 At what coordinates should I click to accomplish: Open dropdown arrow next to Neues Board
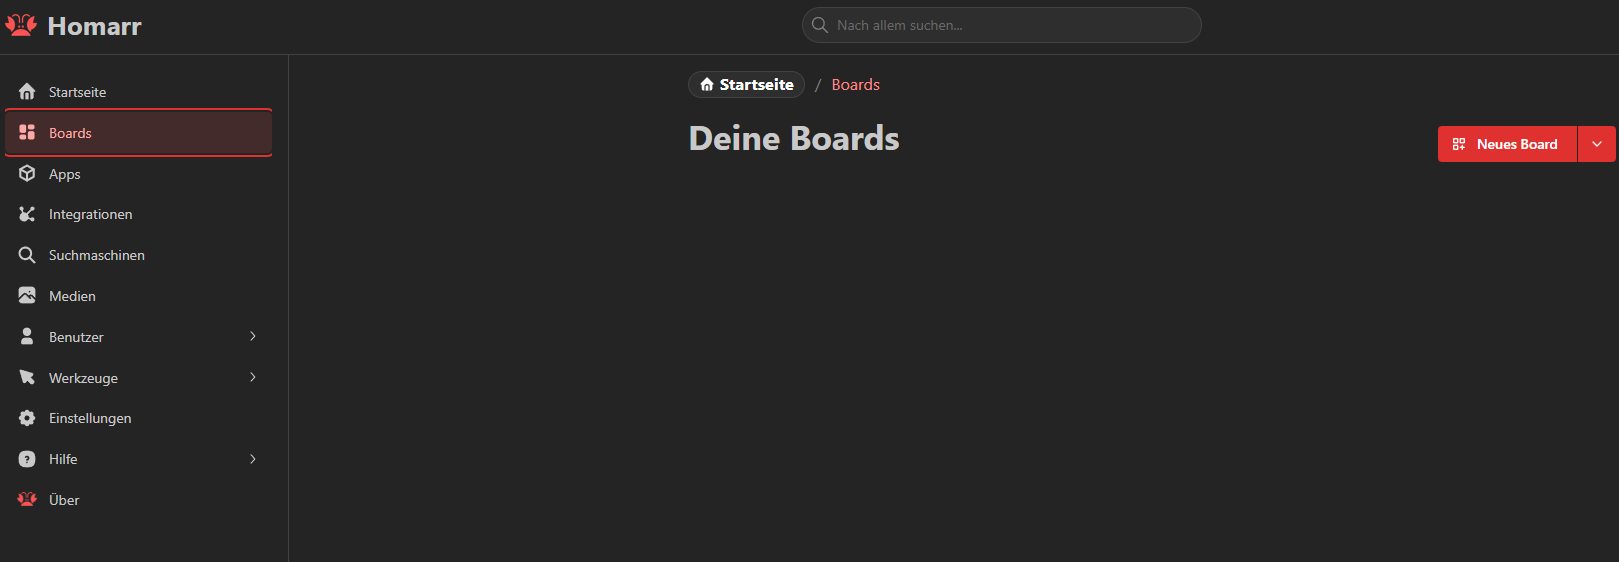click(x=1596, y=144)
